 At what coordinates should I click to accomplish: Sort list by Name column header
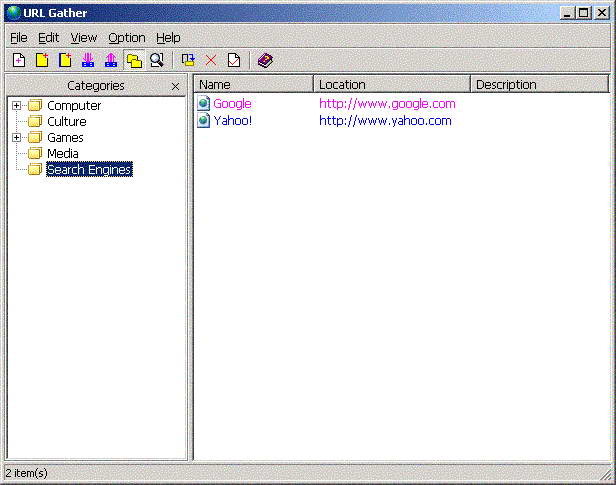pyautogui.click(x=253, y=85)
